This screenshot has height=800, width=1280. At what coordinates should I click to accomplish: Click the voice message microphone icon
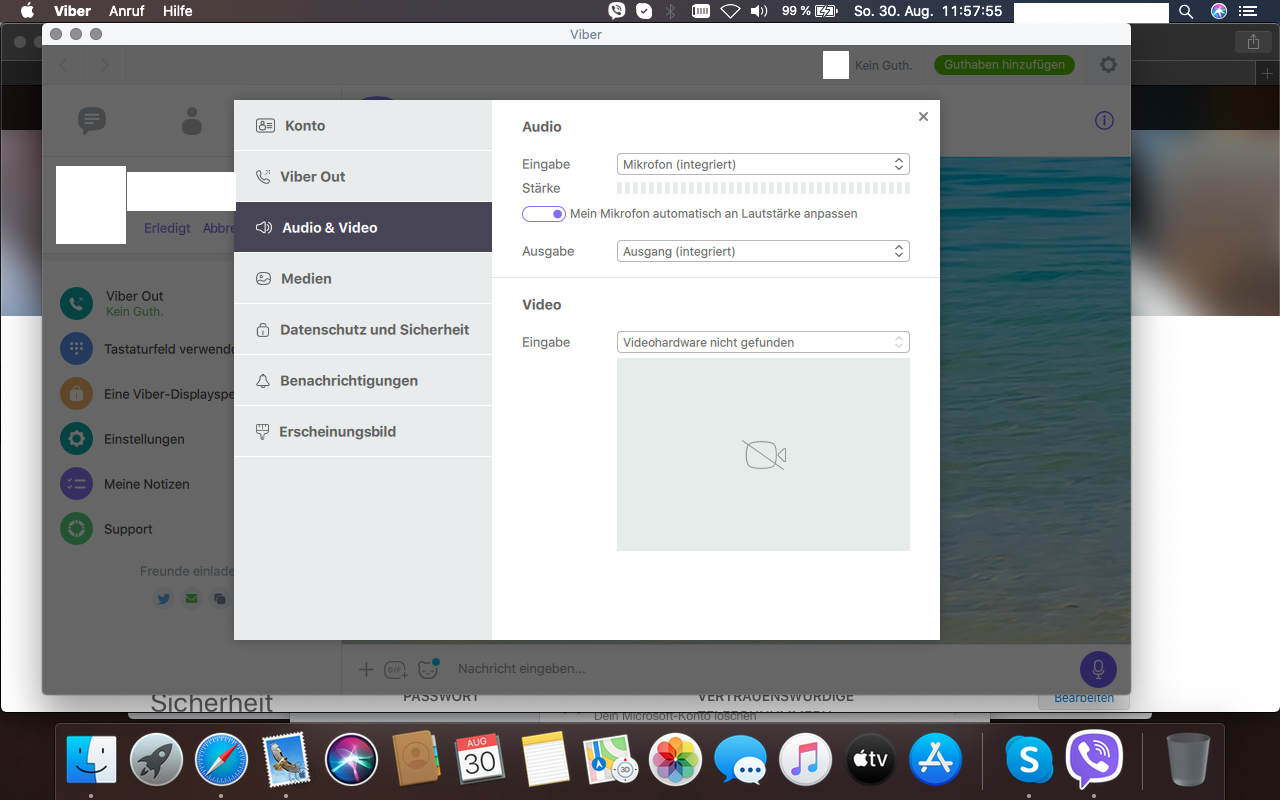[x=1098, y=669]
